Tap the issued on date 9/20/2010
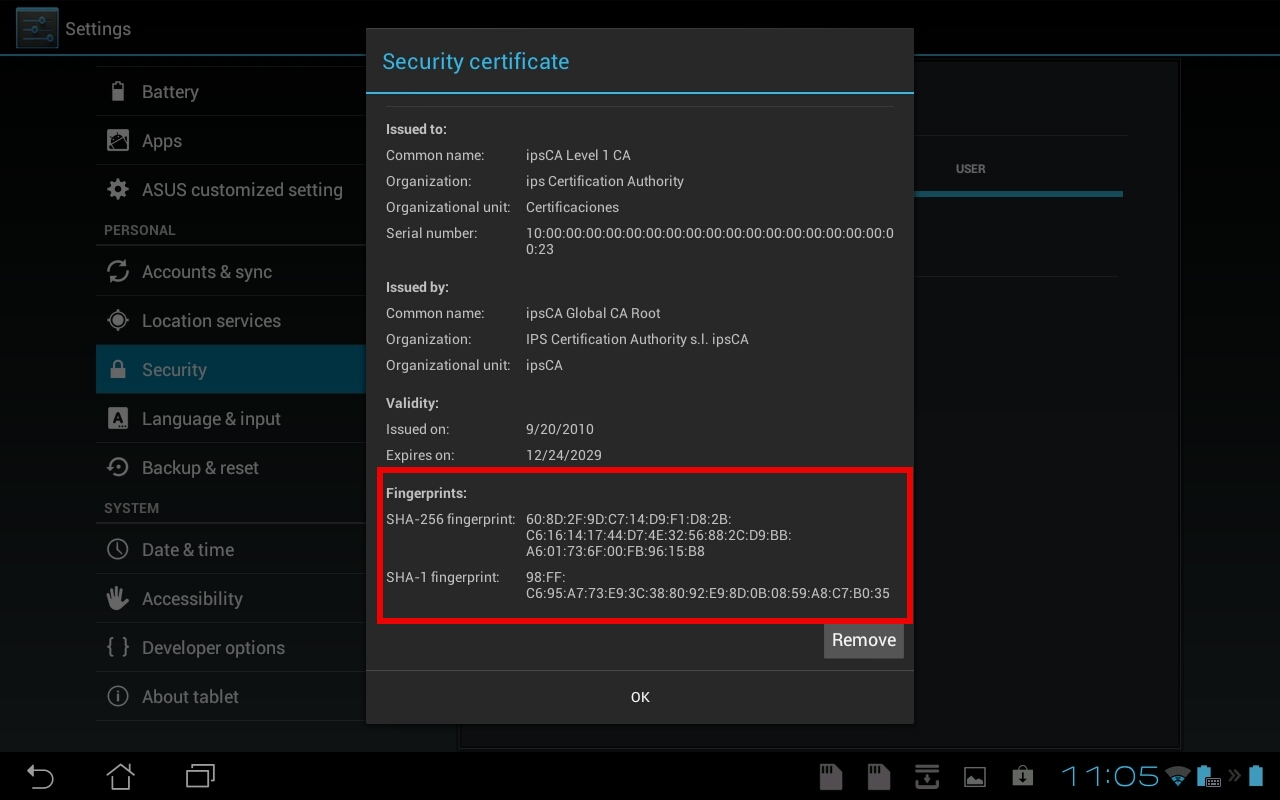Screen dimensions: 1280x800 pyautogui.click(x=560, y=429)
